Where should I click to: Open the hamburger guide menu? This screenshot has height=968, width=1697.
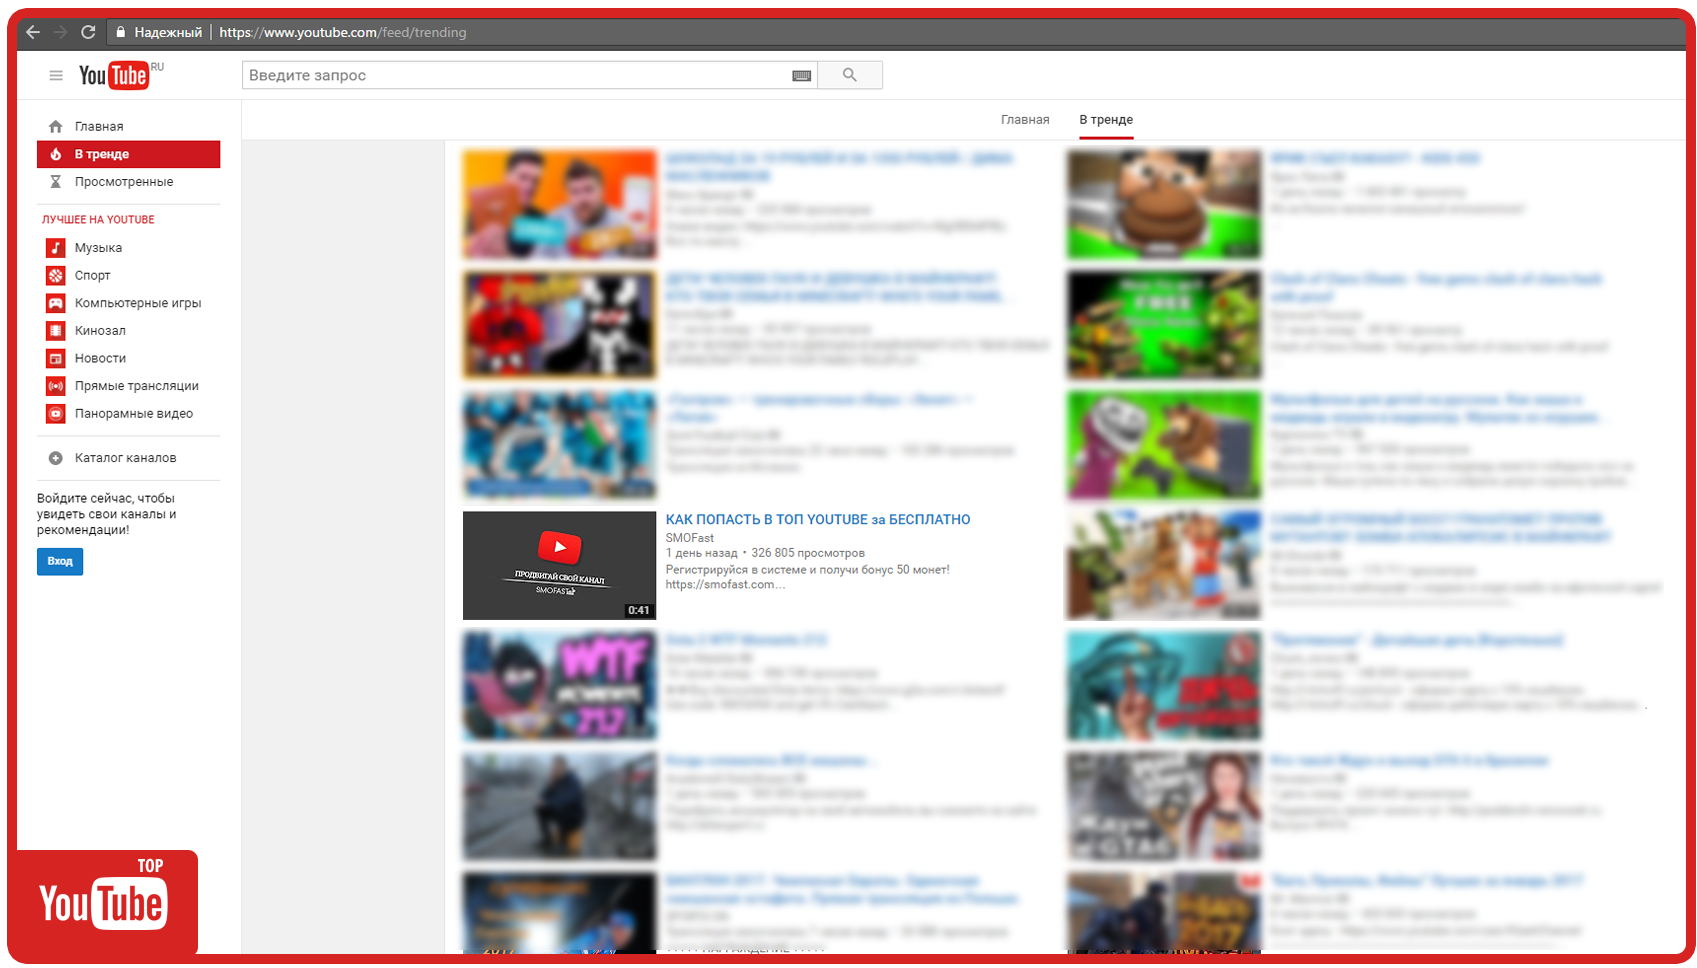click(x=56, y=75)
